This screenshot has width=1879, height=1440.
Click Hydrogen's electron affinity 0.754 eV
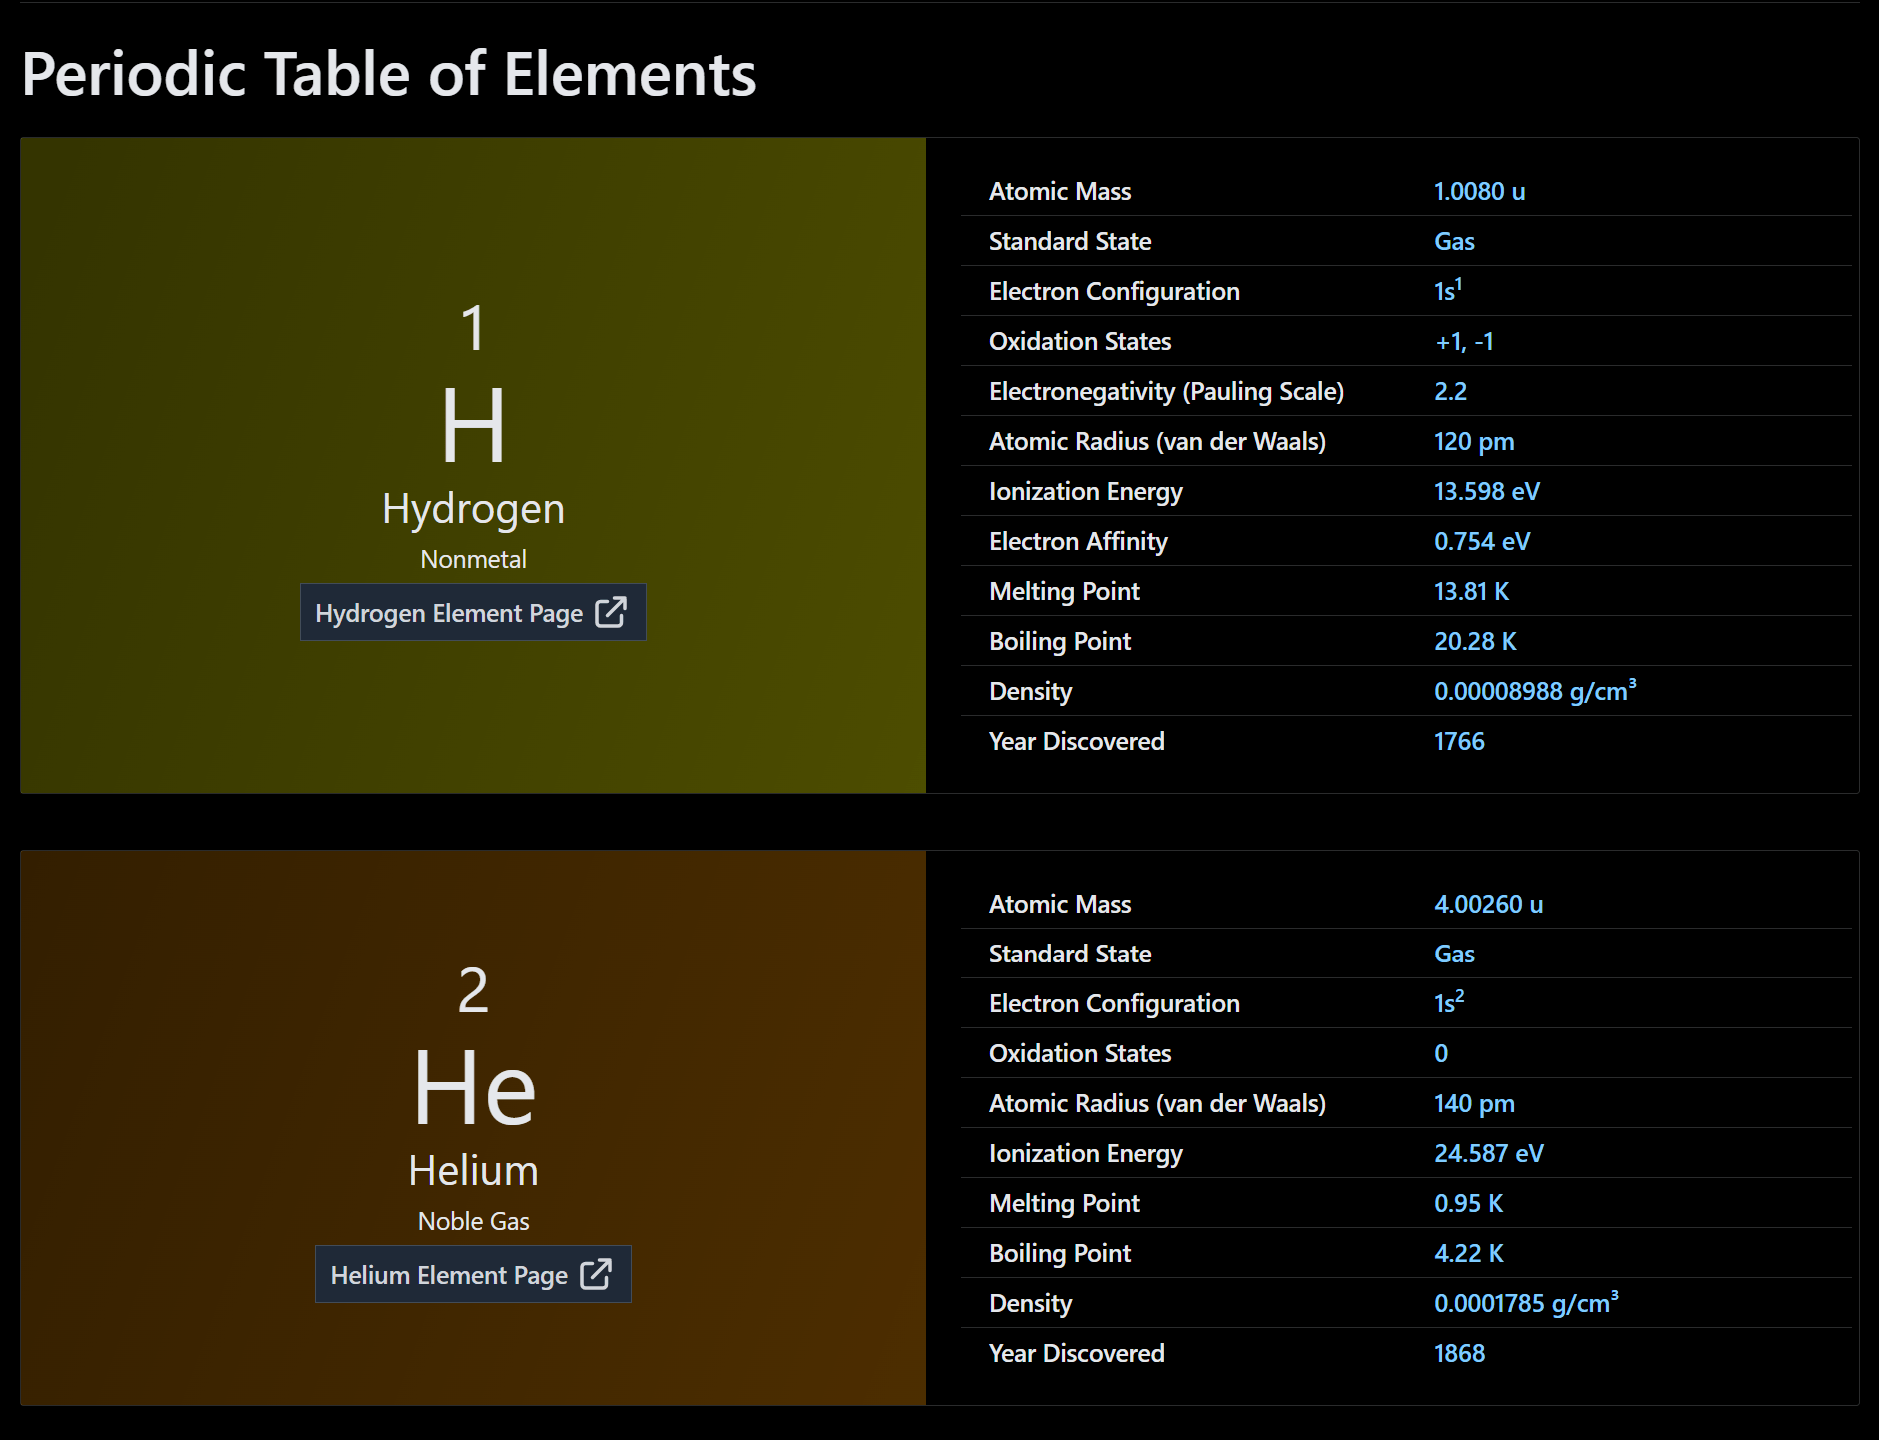tap(1482, 541)
